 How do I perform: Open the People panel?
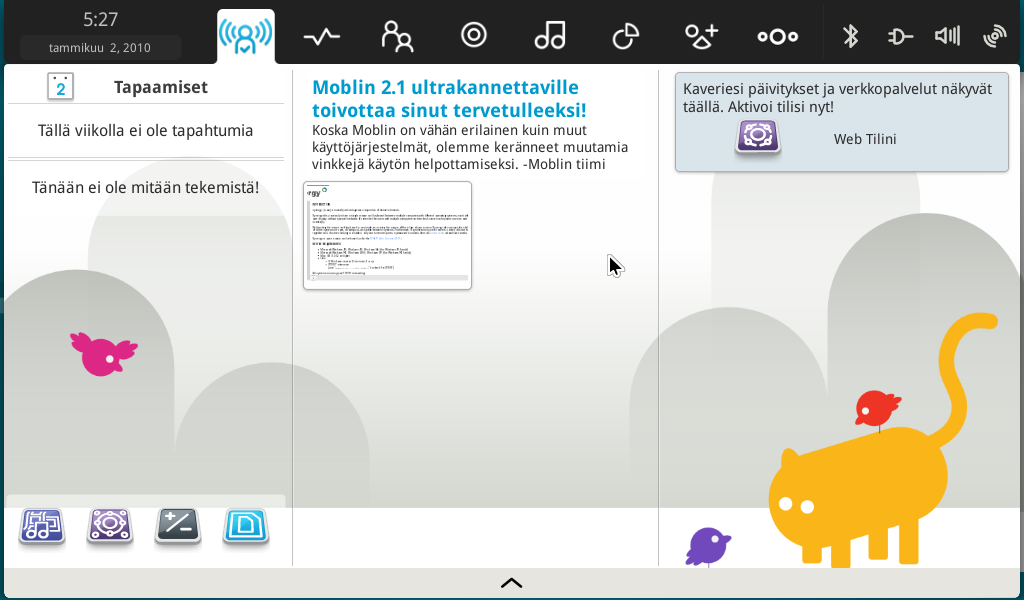(397, 36)
